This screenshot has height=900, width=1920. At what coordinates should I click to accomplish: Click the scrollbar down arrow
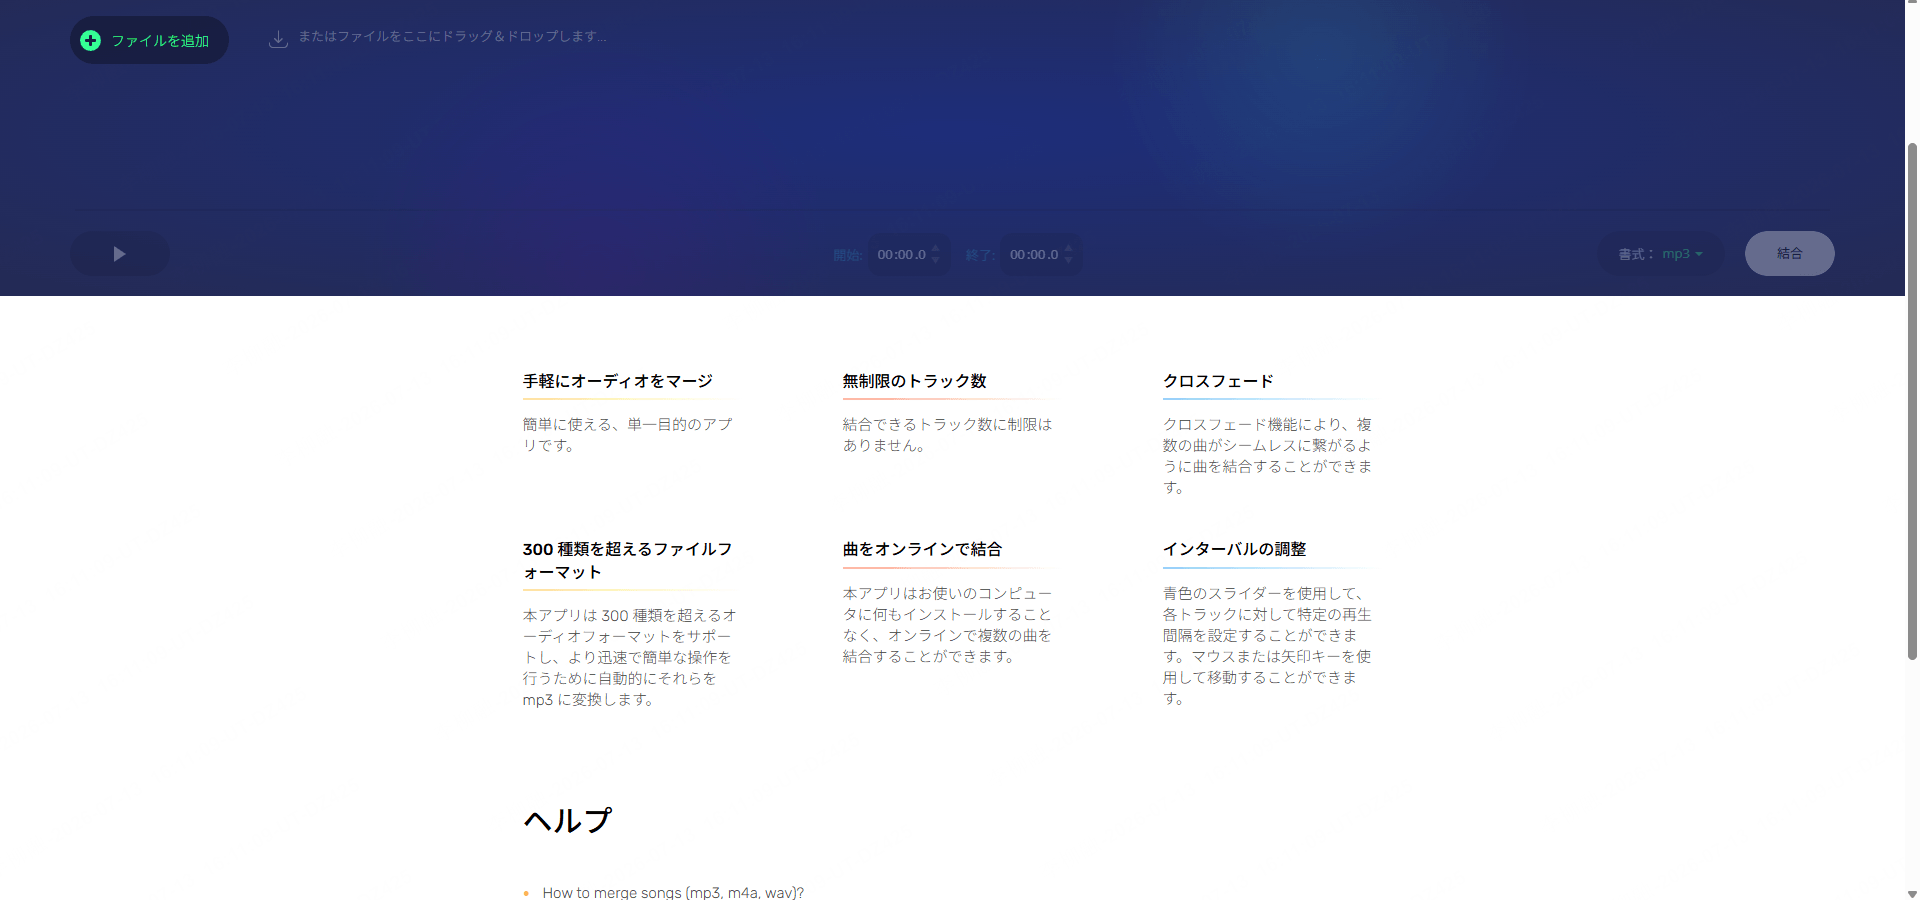pyautogui.click(x=1912, y=893)
